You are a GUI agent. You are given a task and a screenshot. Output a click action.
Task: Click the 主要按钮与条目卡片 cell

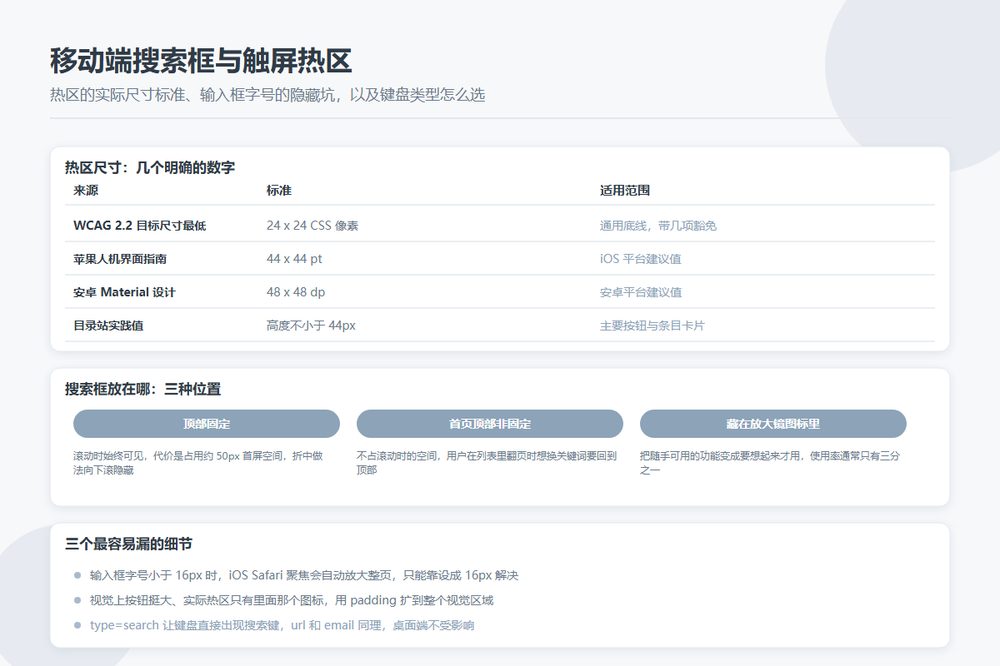pyautogui.click(x=652, y=325)
